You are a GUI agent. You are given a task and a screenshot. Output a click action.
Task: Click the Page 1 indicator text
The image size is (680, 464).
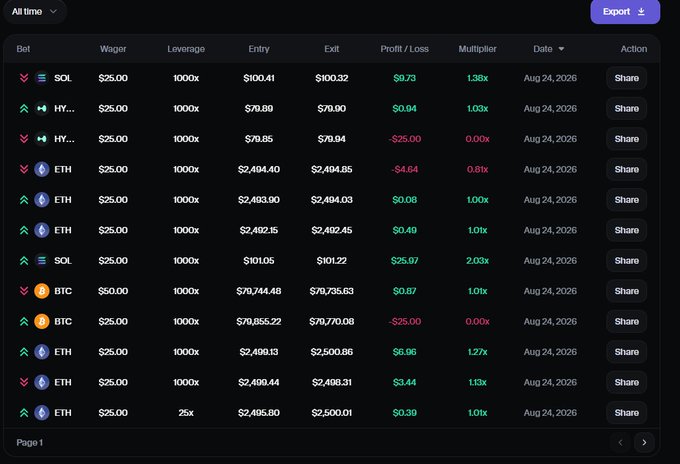coord(29,442)
